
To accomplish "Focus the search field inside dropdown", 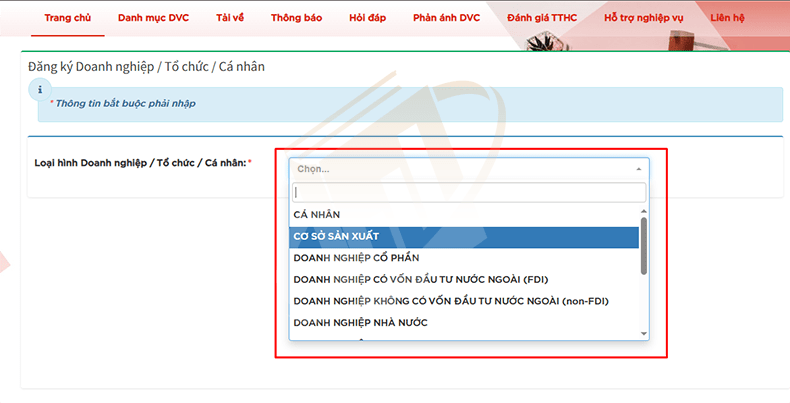I will click(468, 192).
